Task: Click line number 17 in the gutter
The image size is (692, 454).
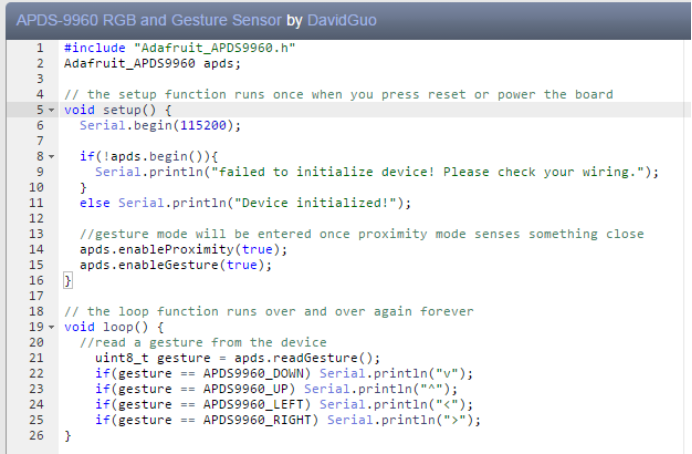Action: click(36, 296)
